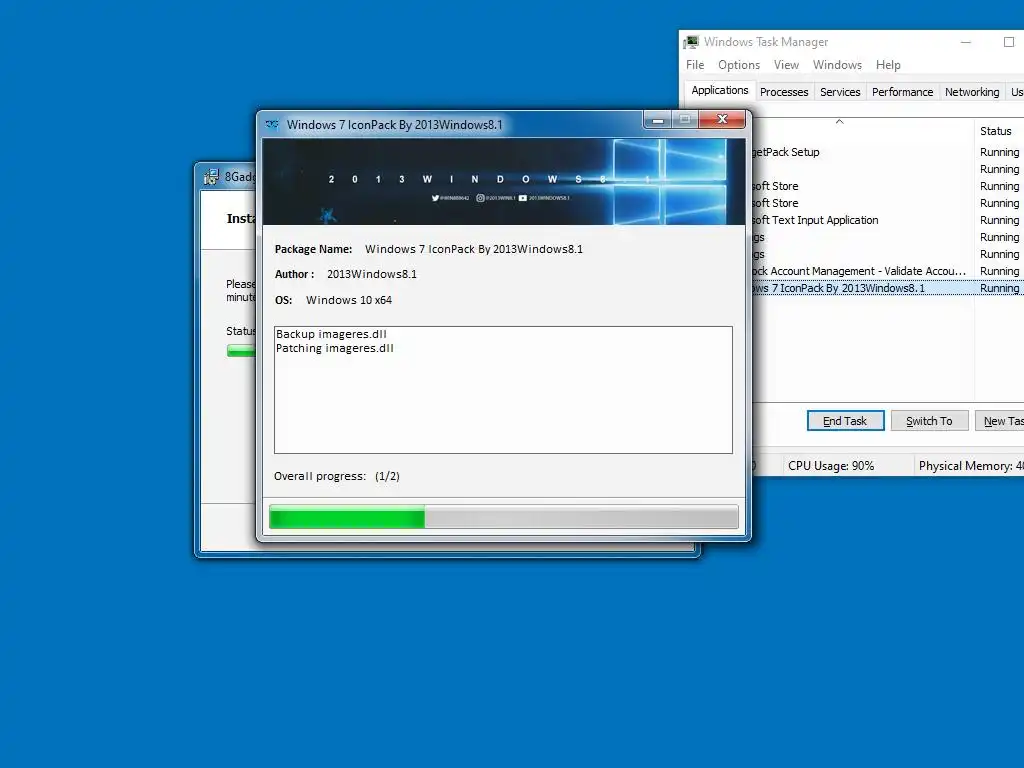1024x768 pixels.
Task: Minimize the Windows Task Manager window
Action: coord(966,42)
